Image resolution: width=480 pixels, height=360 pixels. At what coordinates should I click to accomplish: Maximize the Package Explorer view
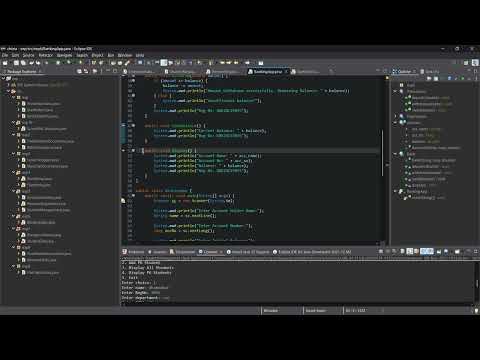coord(115,71)
